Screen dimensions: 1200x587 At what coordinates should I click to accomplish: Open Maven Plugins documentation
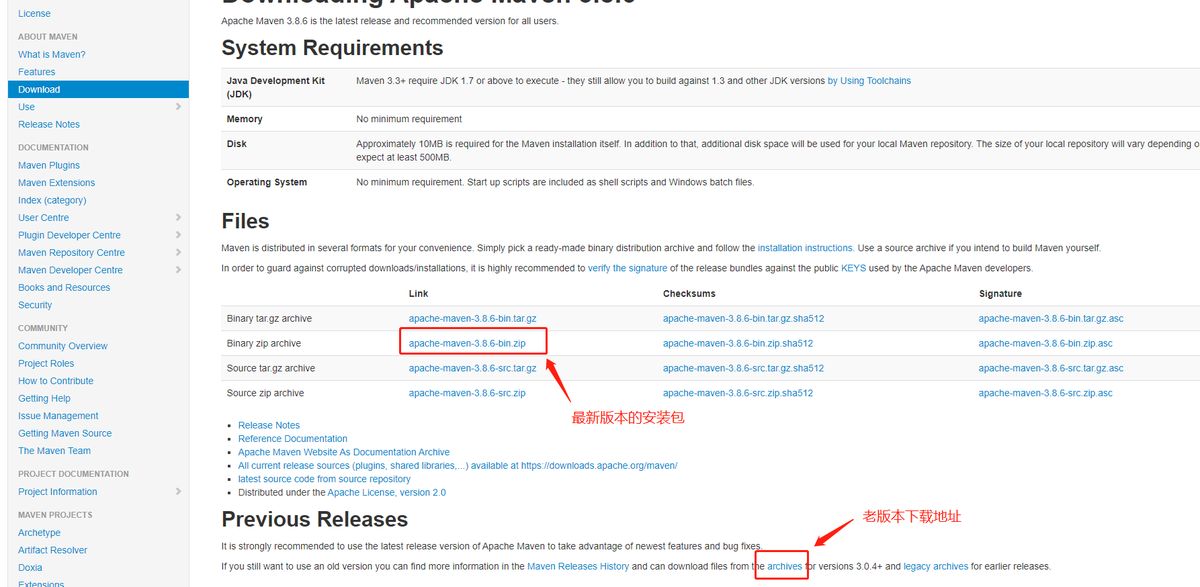click(x=49, y=166)
